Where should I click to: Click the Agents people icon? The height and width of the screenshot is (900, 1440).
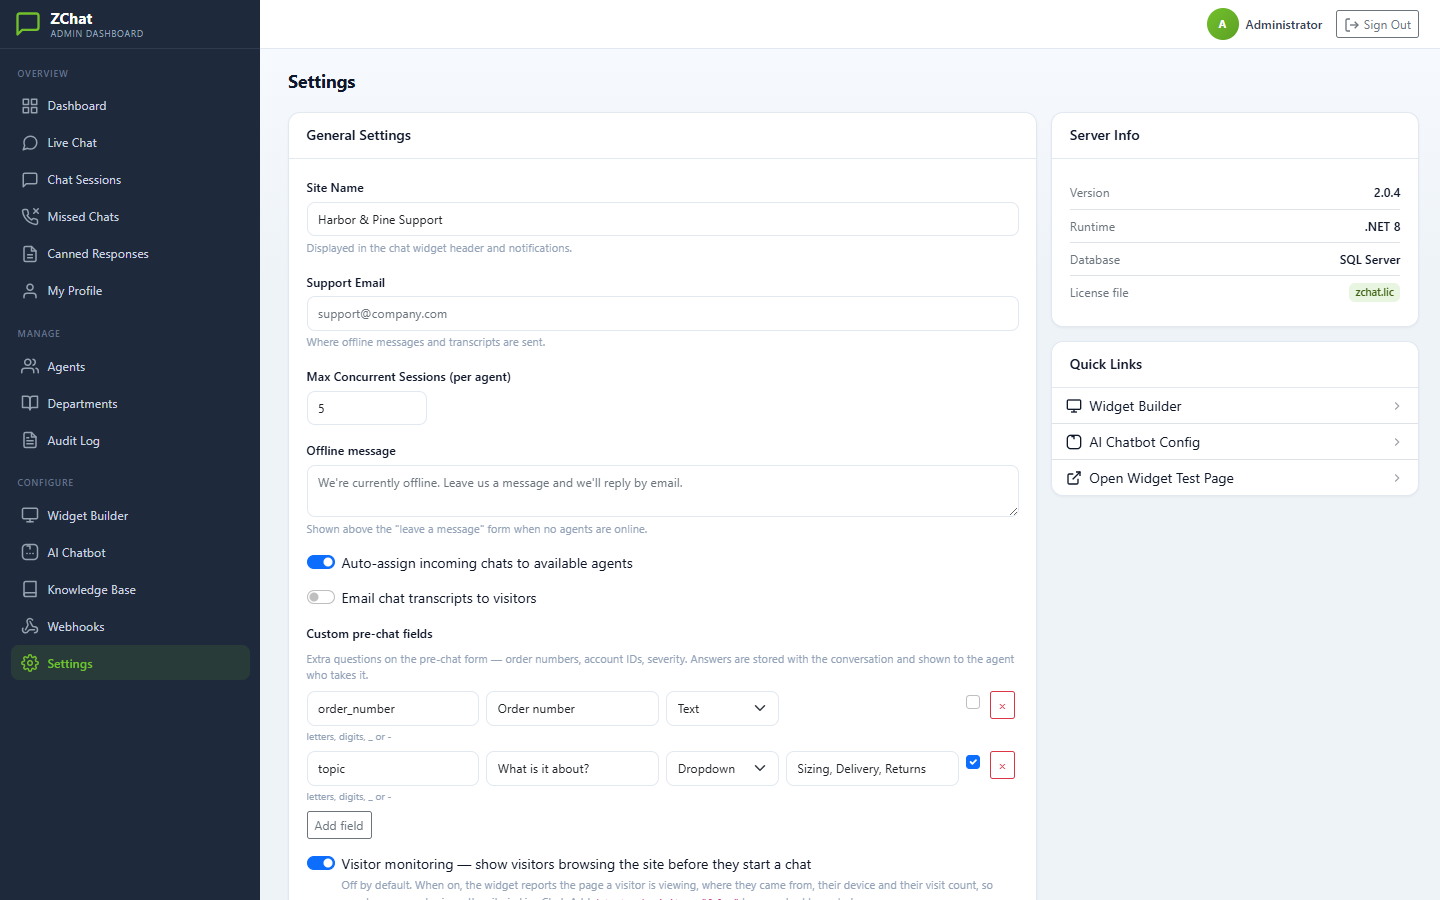pyautogui.click(x=30, y=367)
